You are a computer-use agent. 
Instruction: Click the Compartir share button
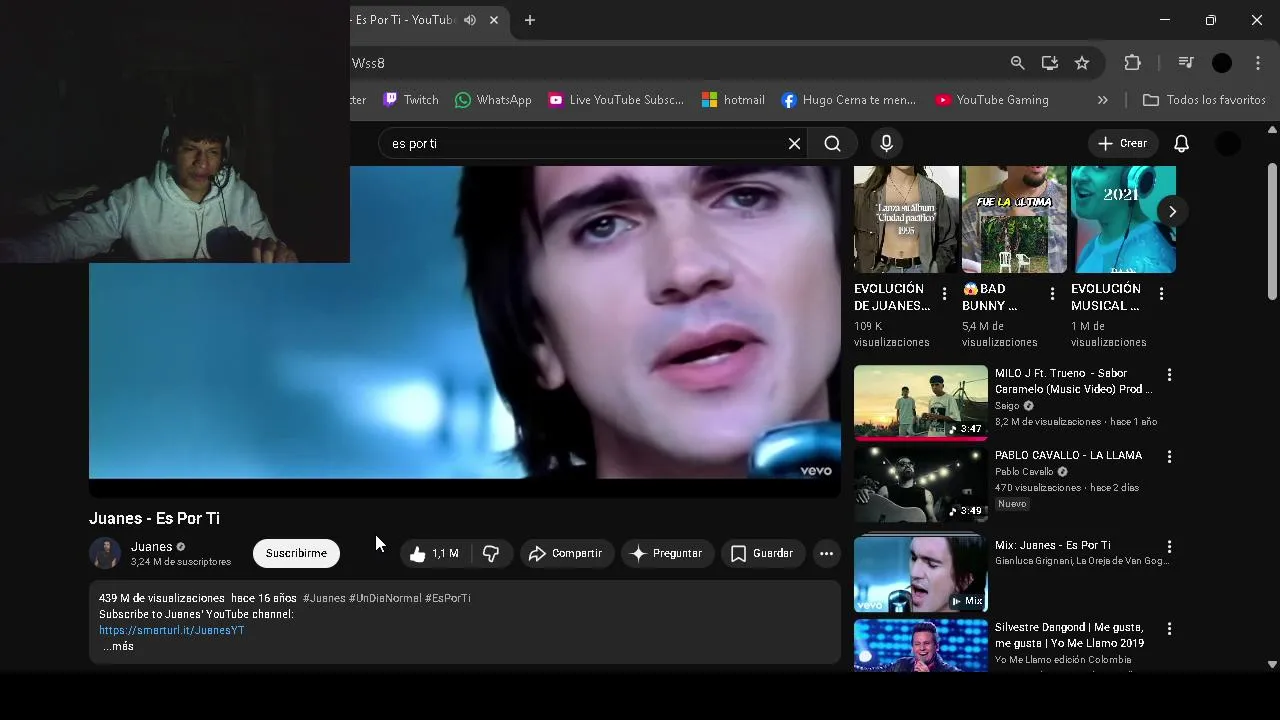tap(566, 553)
